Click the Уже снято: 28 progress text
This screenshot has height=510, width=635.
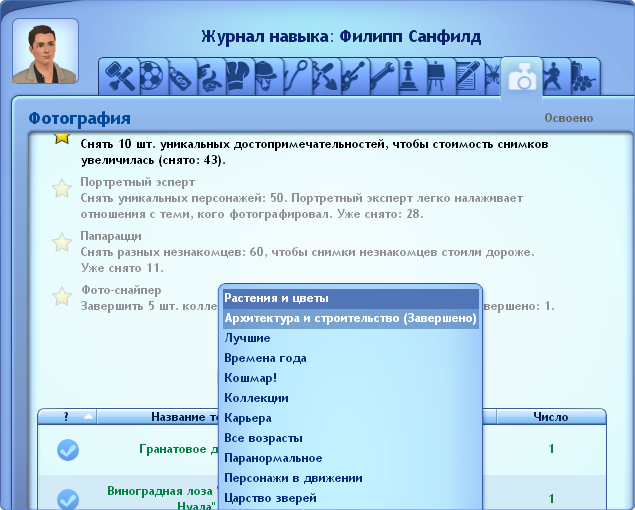click(x=380, y=214)
